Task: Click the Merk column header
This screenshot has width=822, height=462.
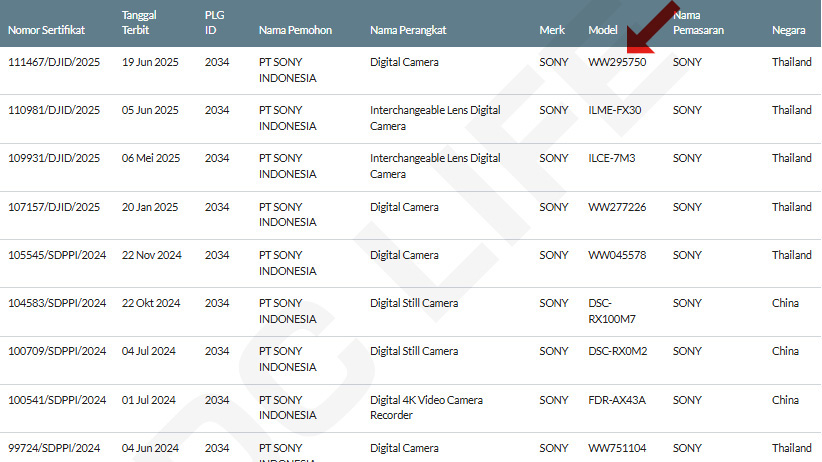Action: click(552, 30)
